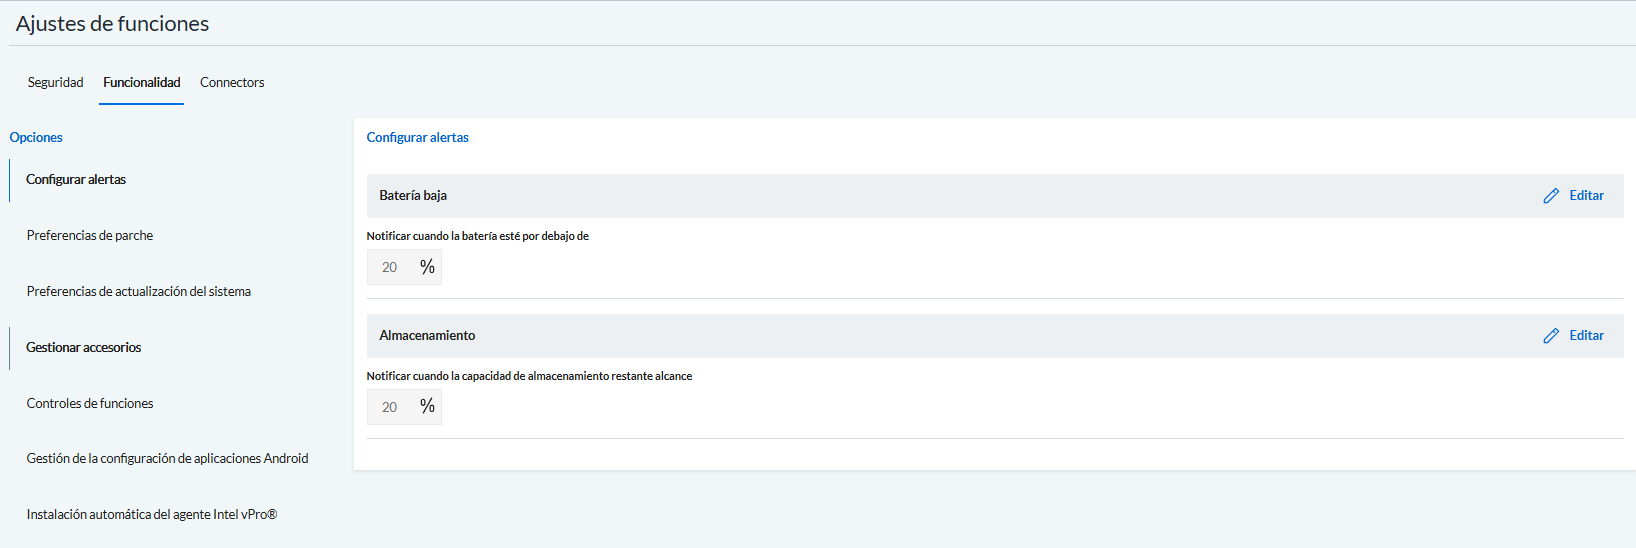1636x548 pixels.
Task: Click the Opciones heading
Action: click(36, 138)
